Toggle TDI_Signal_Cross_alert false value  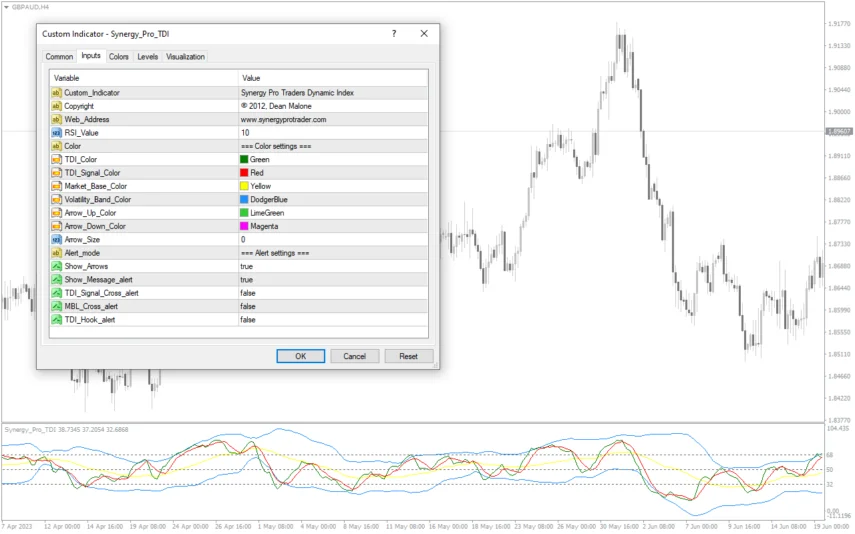247,293
